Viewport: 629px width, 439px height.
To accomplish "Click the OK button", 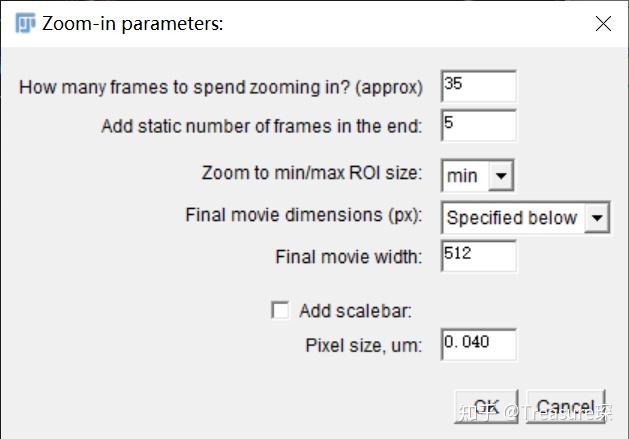I will pyautogui.click(x=486, y=406).
